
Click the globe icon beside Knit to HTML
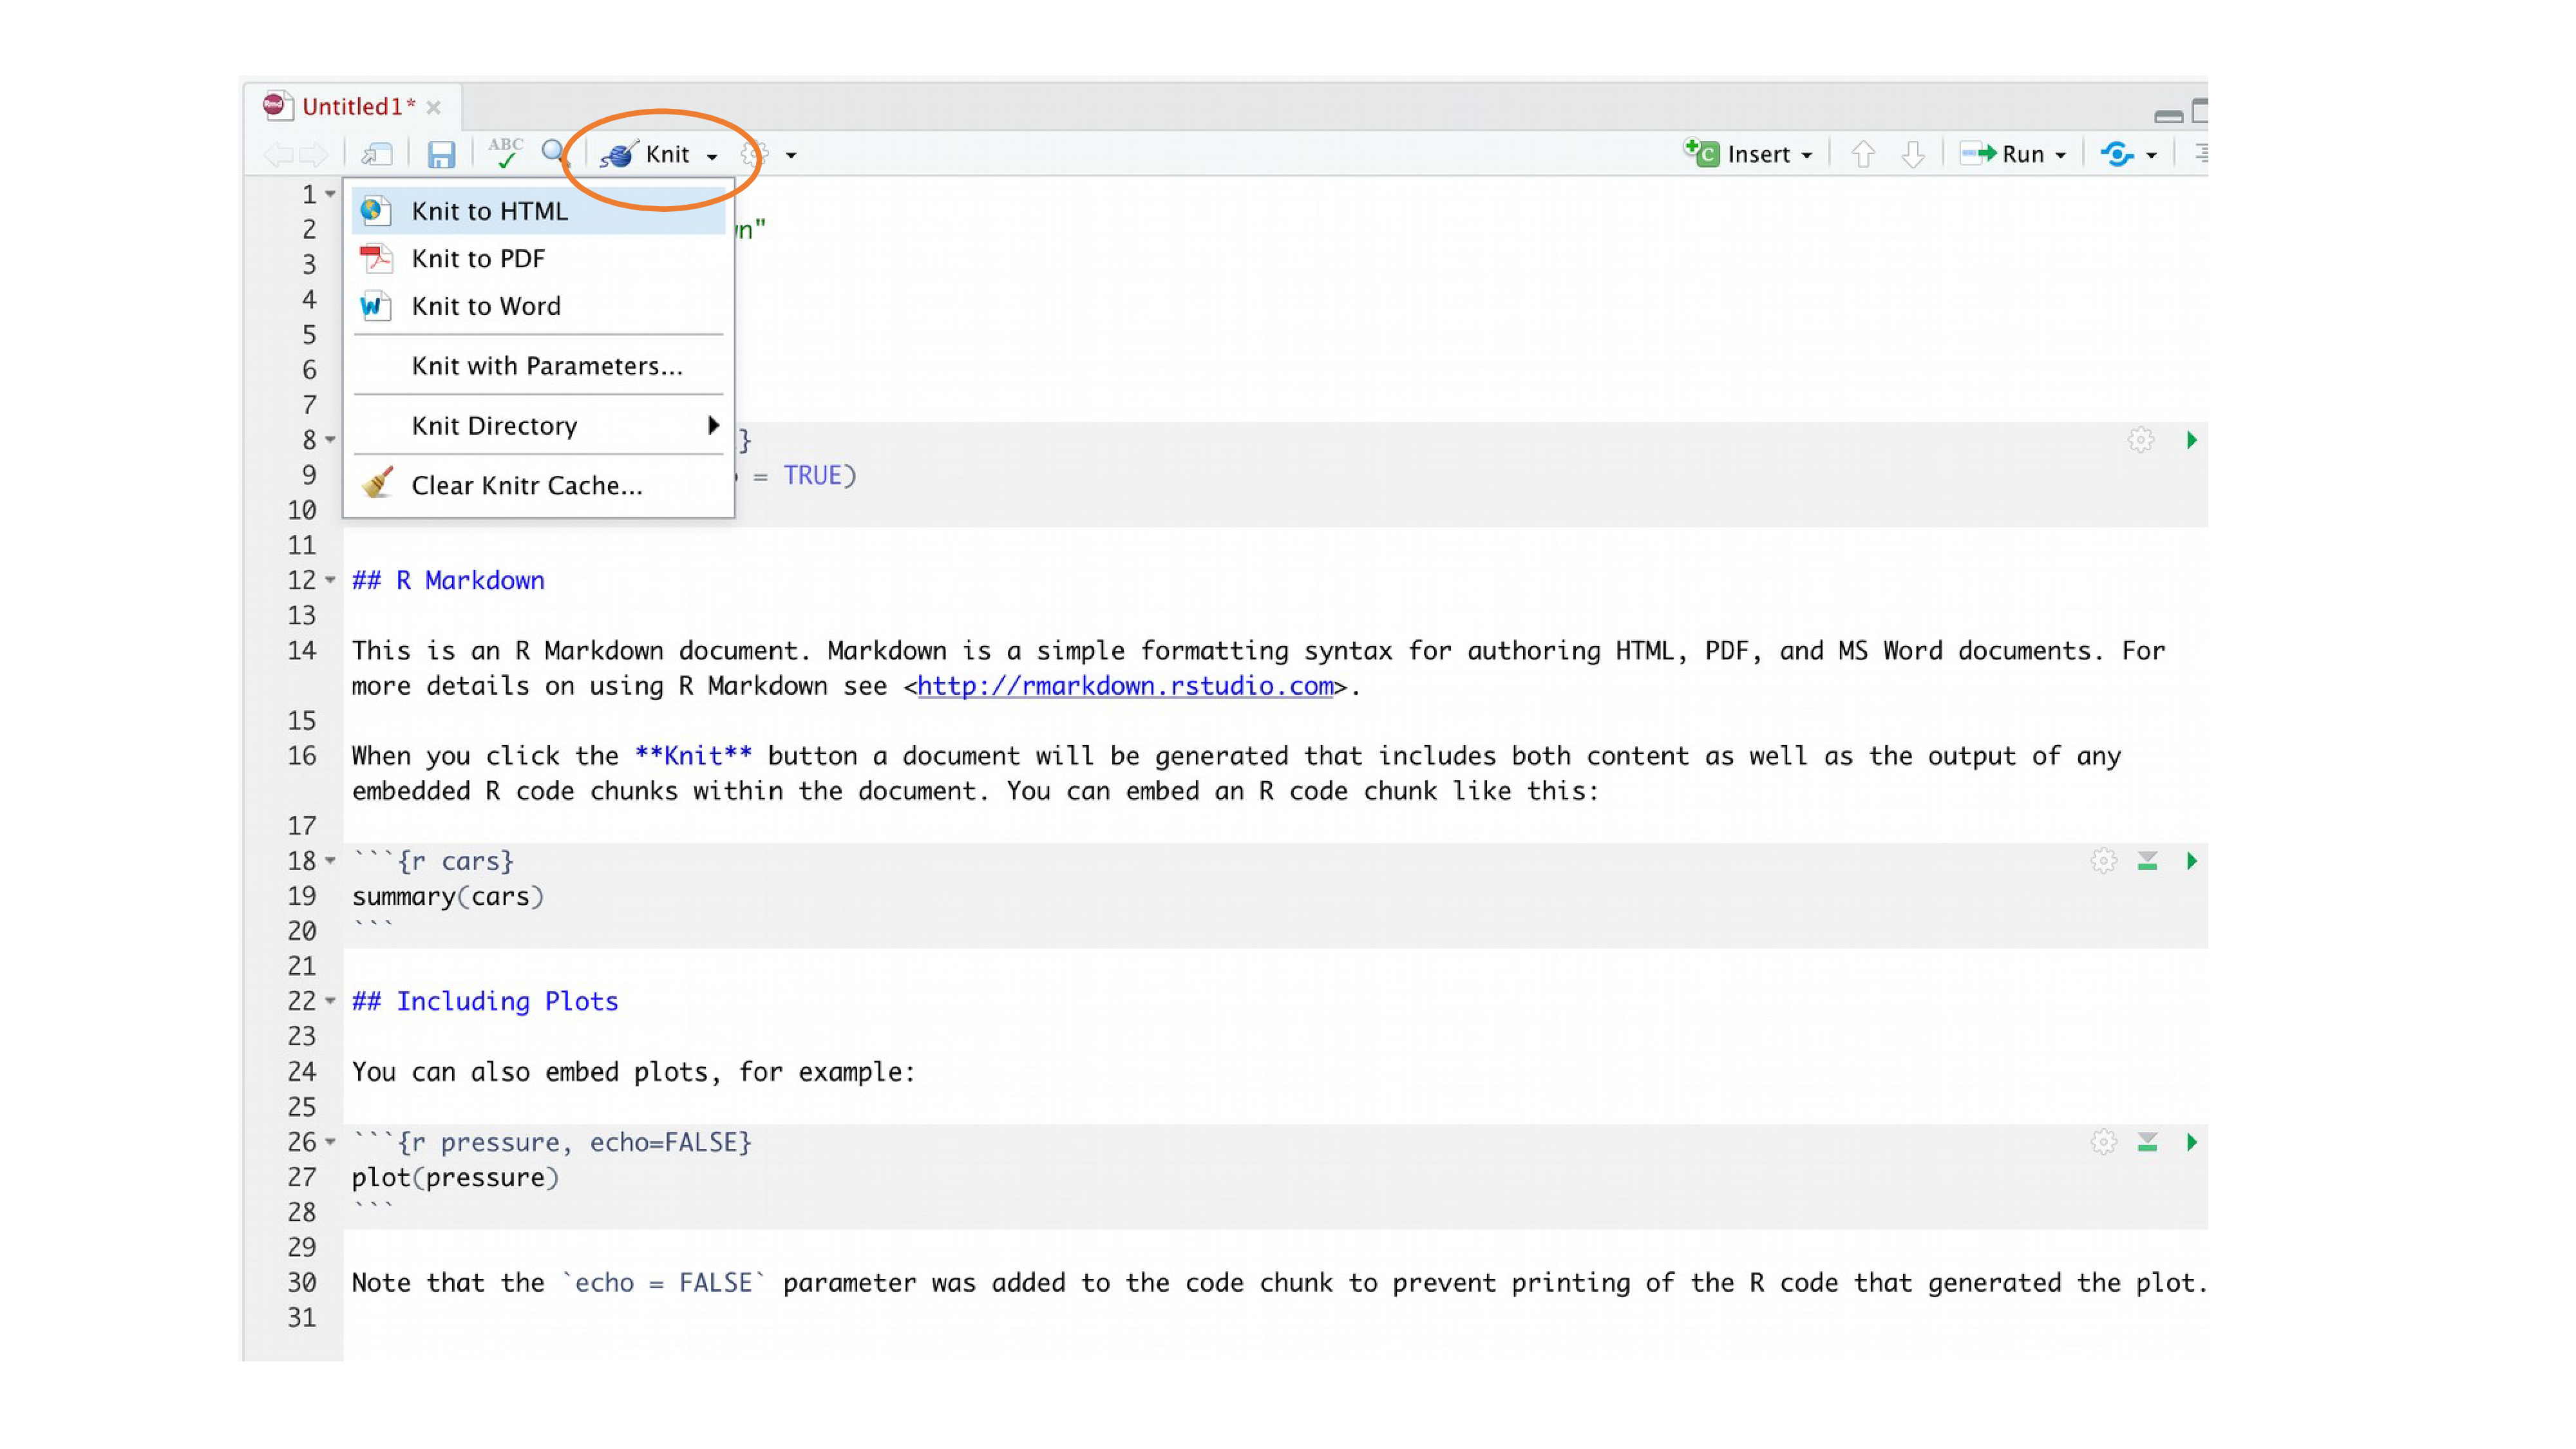375,210
